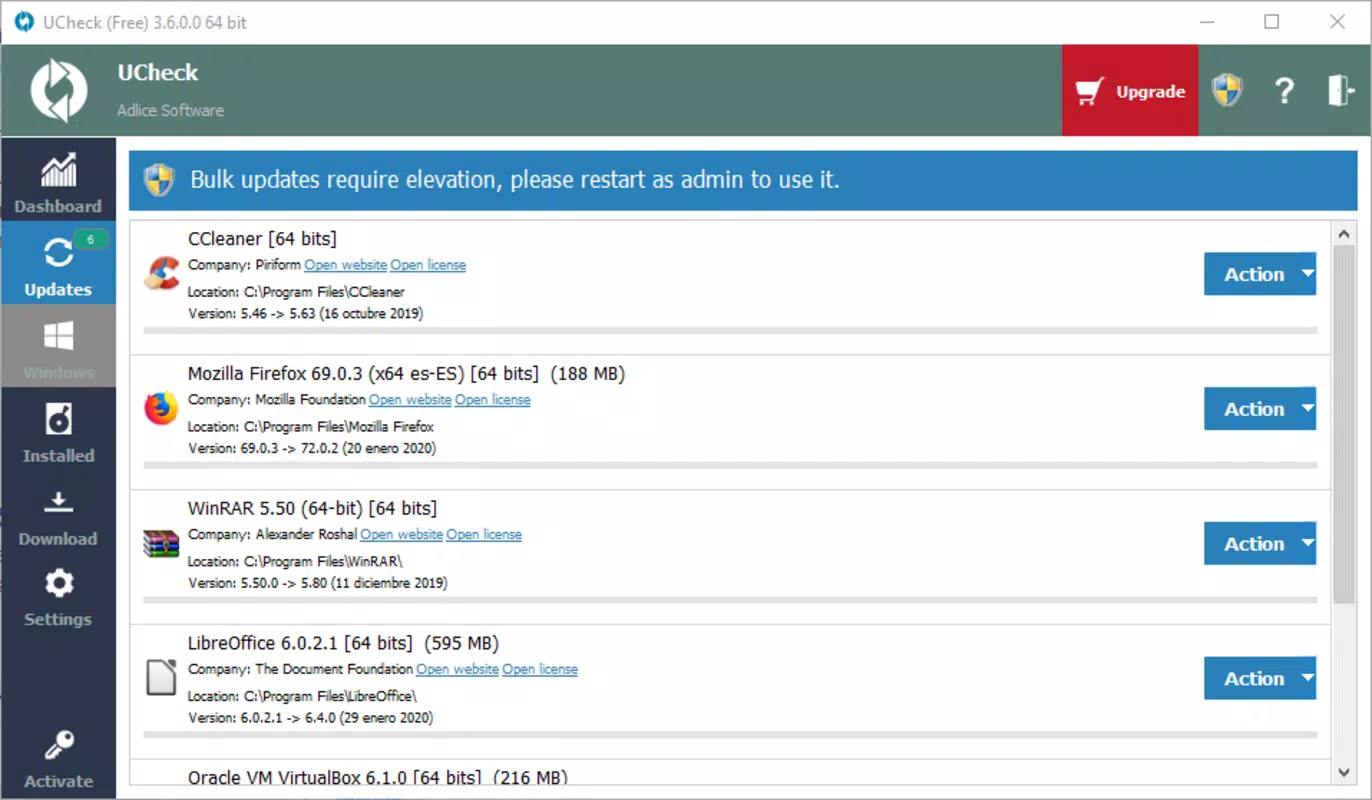Open website link for CCleaner
1372x800 pixels.
pyautogui.click(x=345, y=265)
